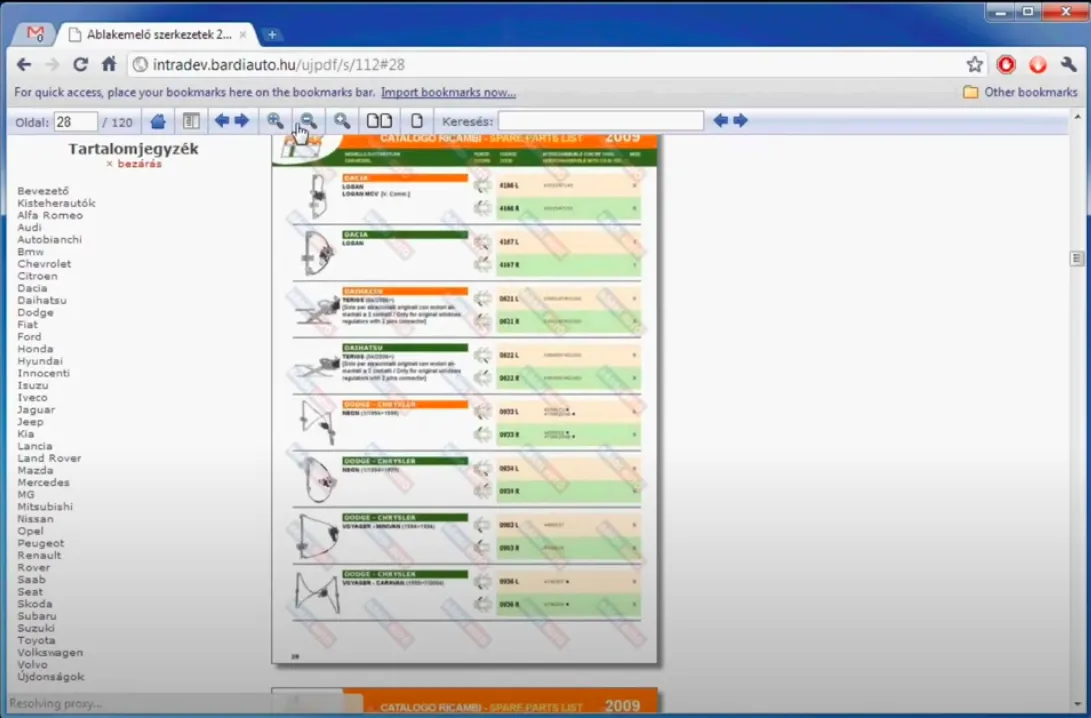Click the bookmark star in address bar
This screenshot has width=1091, height=718.
pyautogui.click(x=975, y=63)
